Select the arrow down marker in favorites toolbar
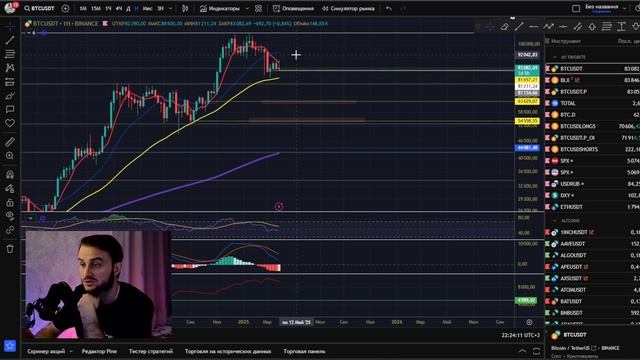 636,27
